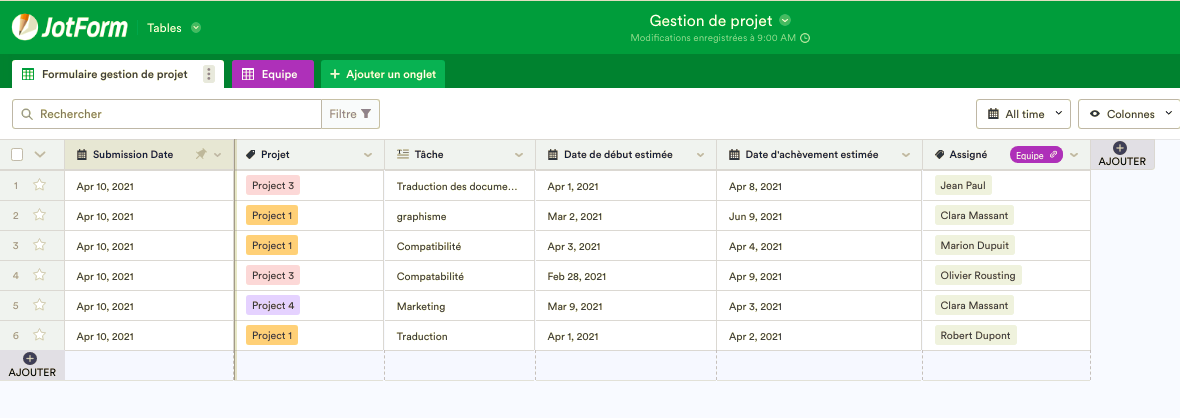This screenshot has height=418, width=1180.
Task: Add a new row with bottom AJOUTER
Action: [x=32, y=365]
